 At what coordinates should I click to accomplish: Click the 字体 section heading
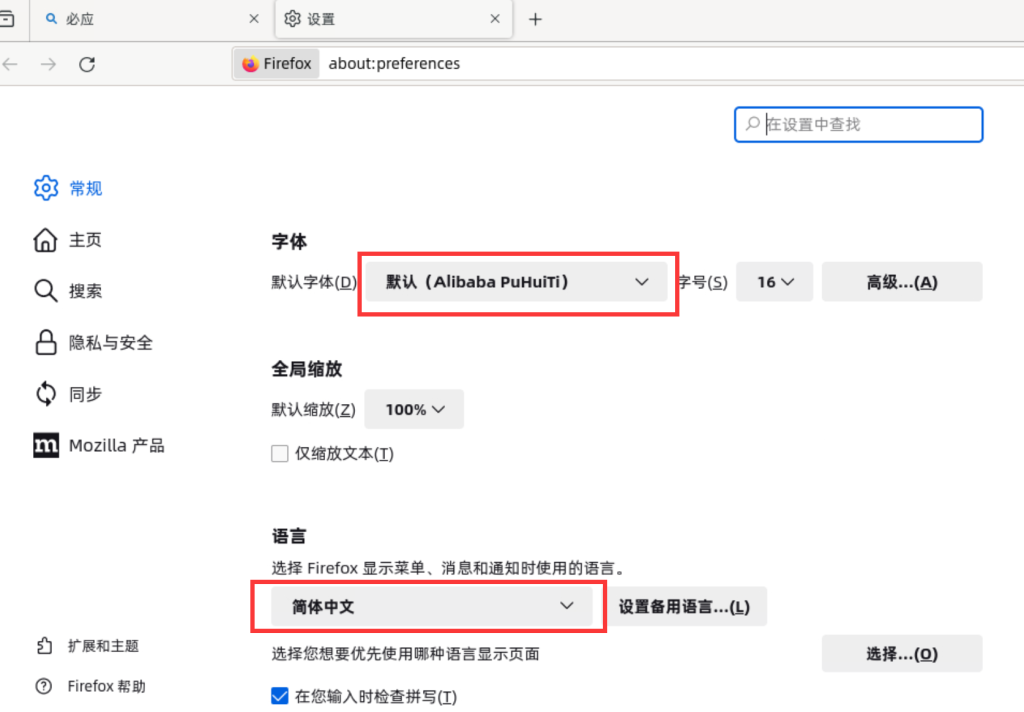289,242
